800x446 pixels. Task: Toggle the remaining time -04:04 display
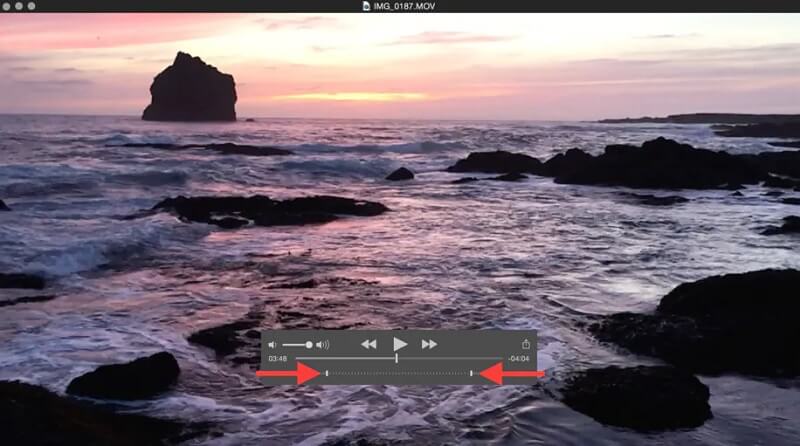pos(518,359)
